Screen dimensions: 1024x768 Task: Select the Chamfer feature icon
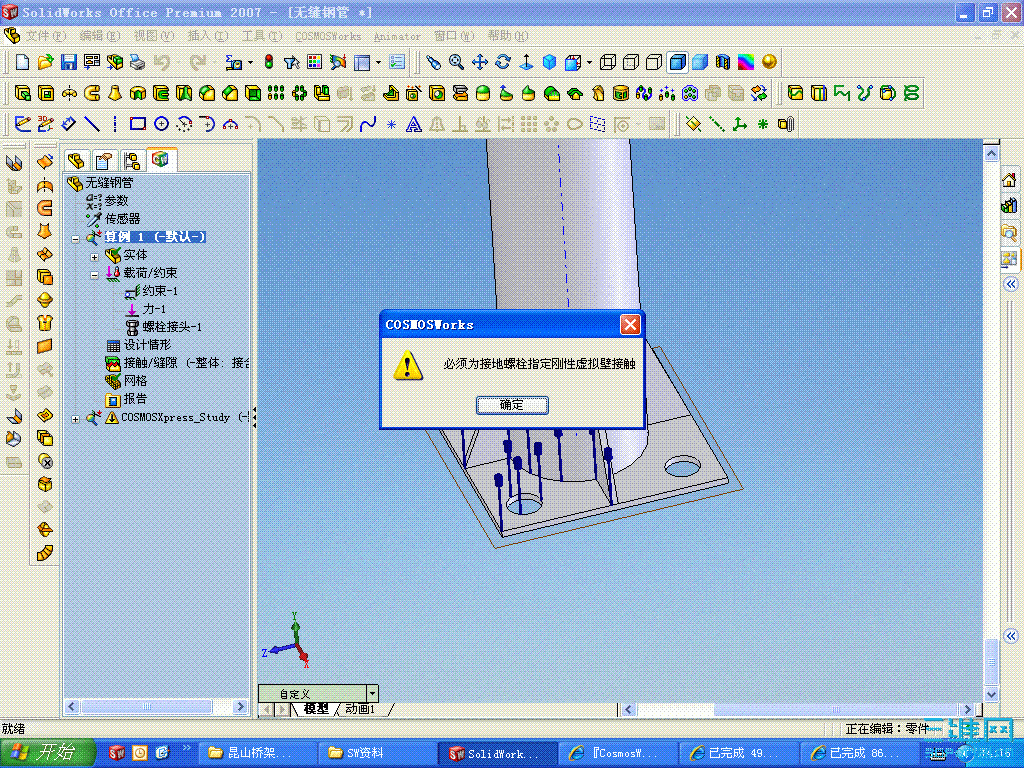[x=230, y=93]
